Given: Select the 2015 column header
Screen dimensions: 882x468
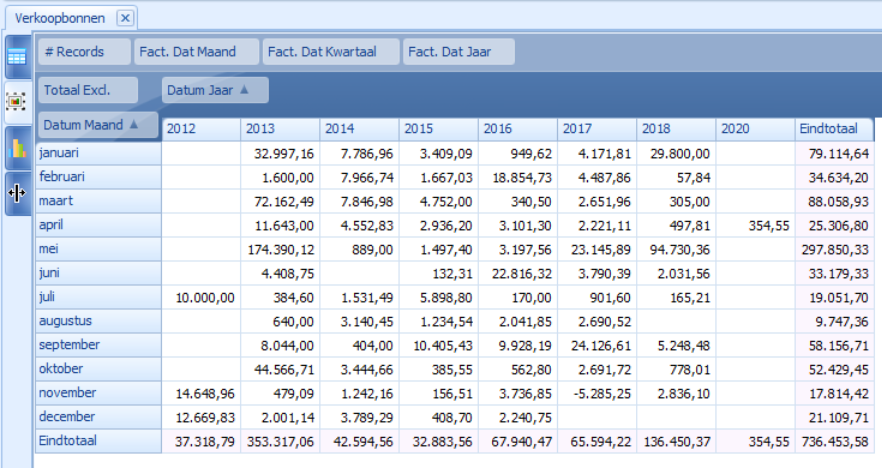Looking at the screenshot, I should point(439,129).
